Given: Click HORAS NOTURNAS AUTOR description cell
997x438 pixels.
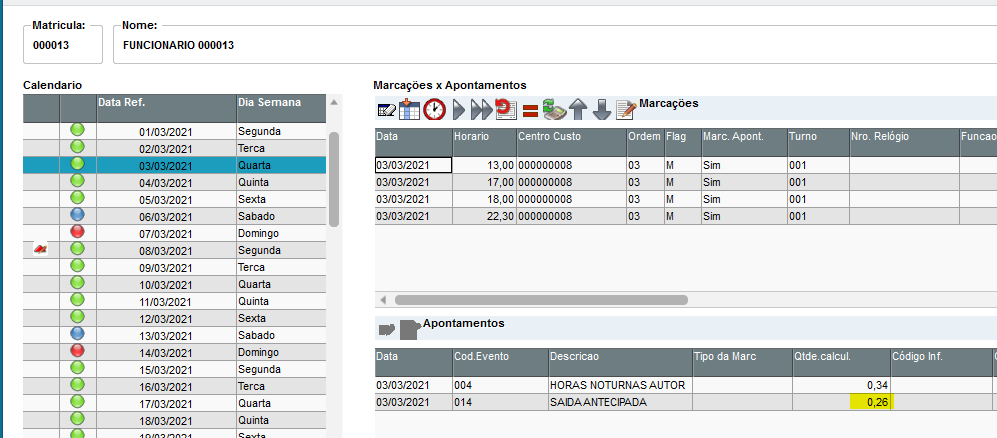Looking at the screenshot, I should coord(620,385).
